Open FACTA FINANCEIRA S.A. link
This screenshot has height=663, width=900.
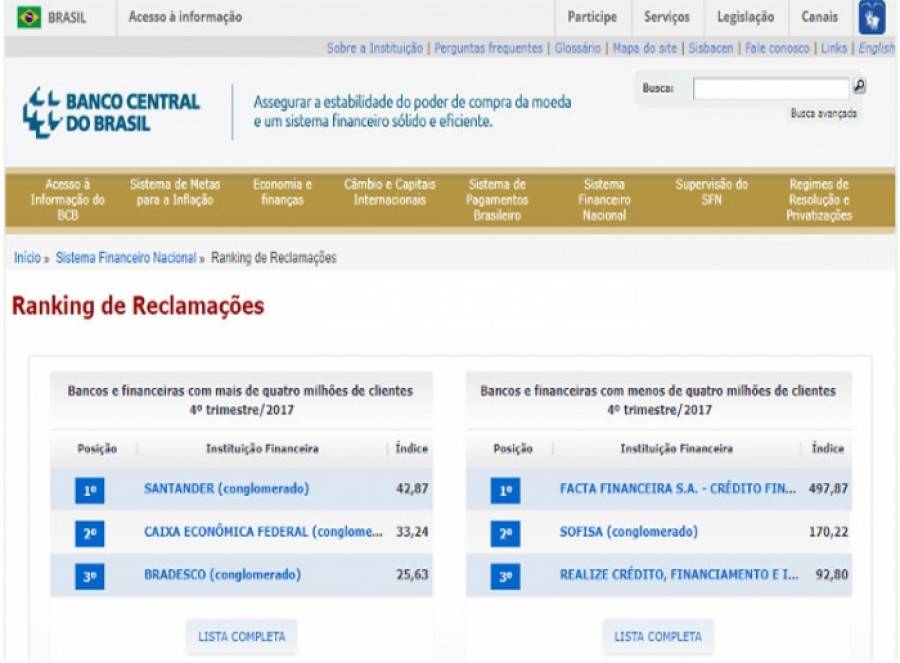click(677, 488)
